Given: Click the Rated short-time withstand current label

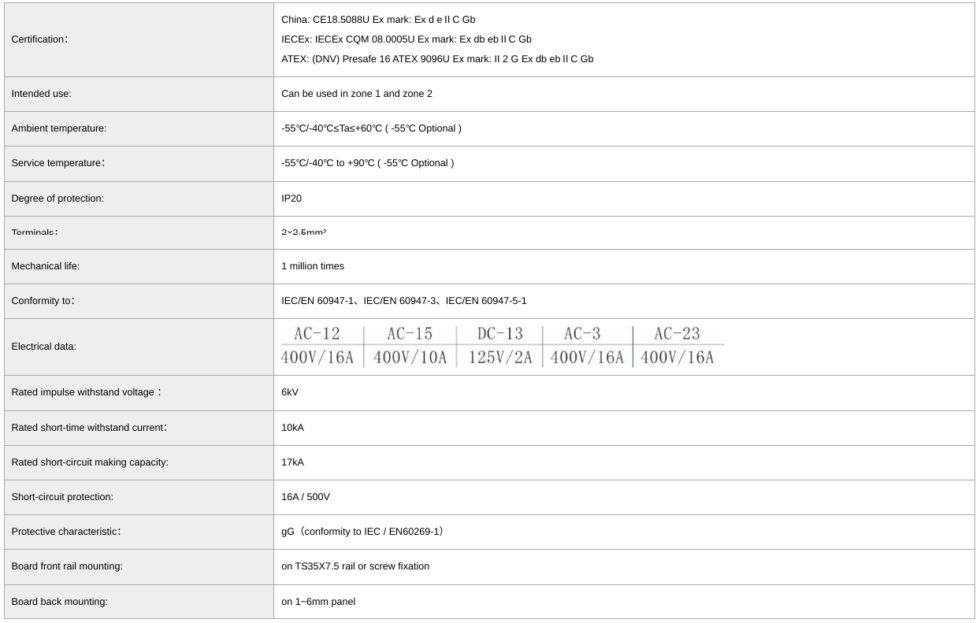Looking at the screenshot, I should (88, 427).
